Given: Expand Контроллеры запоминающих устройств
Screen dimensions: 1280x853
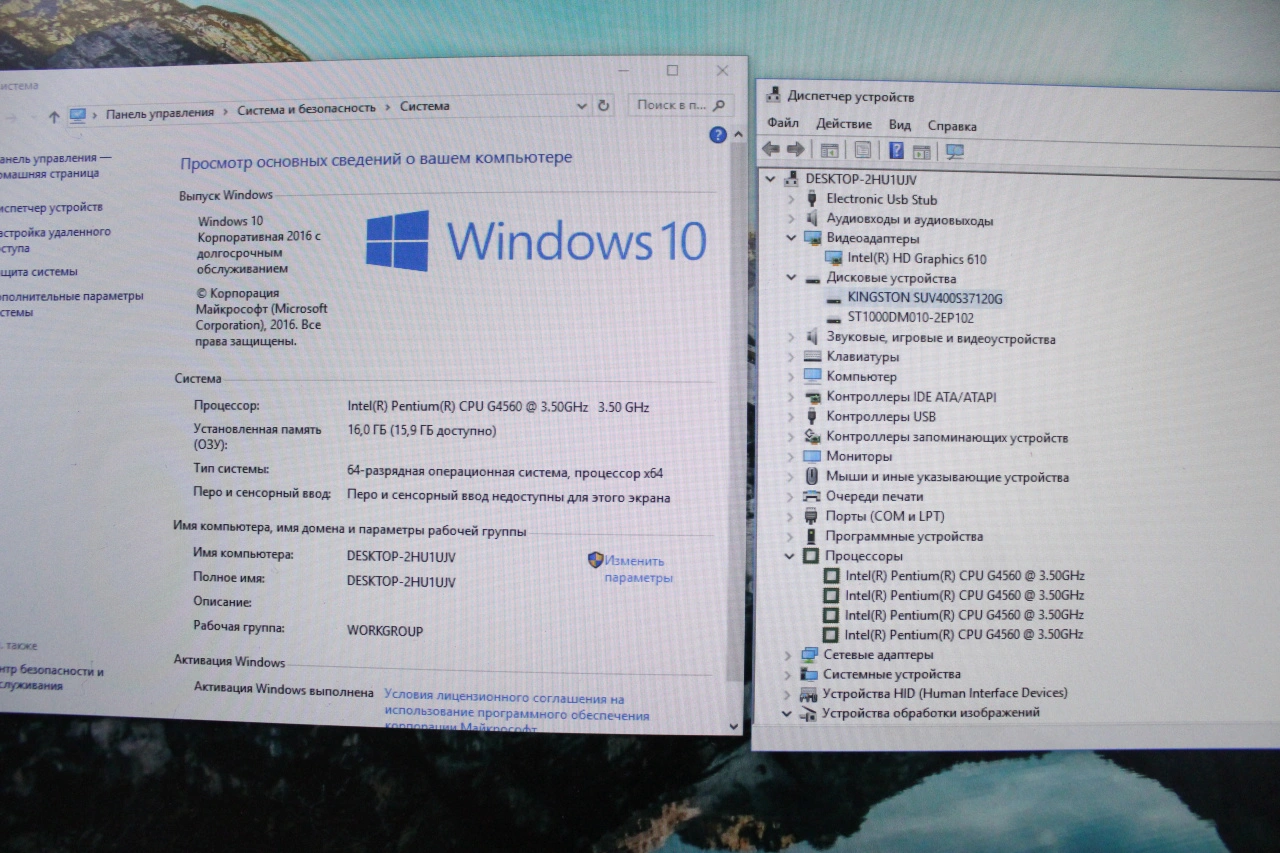Looking at the screenshot, I should (x=791, y=437).
